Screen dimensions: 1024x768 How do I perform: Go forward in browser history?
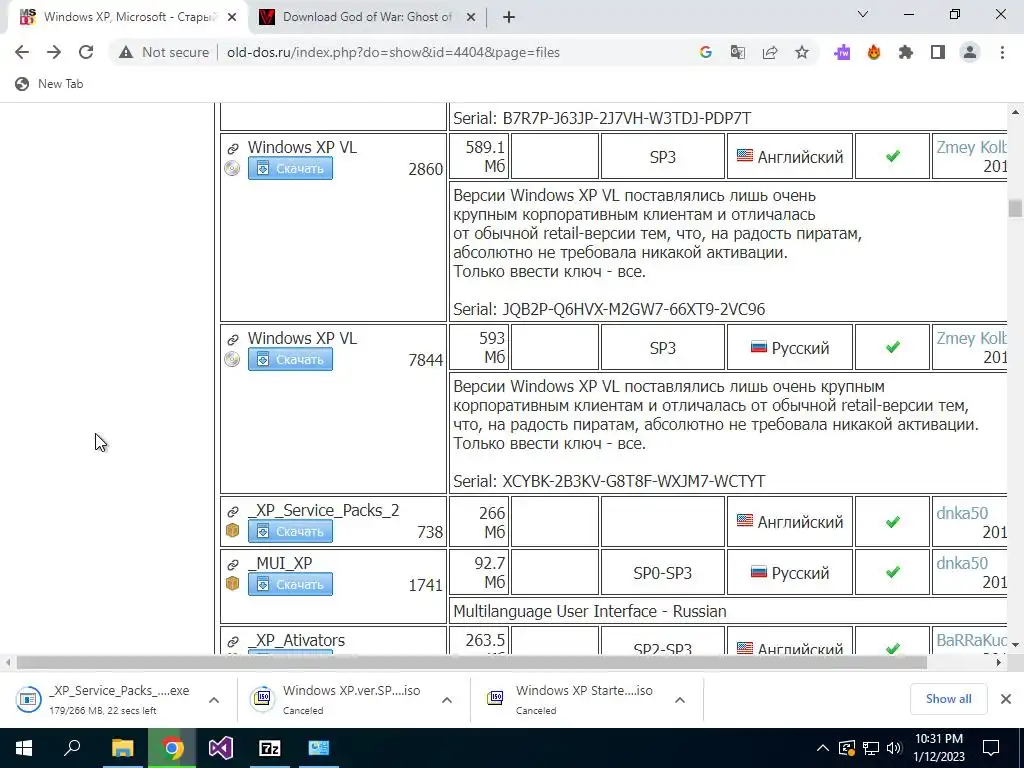(54, 52)
